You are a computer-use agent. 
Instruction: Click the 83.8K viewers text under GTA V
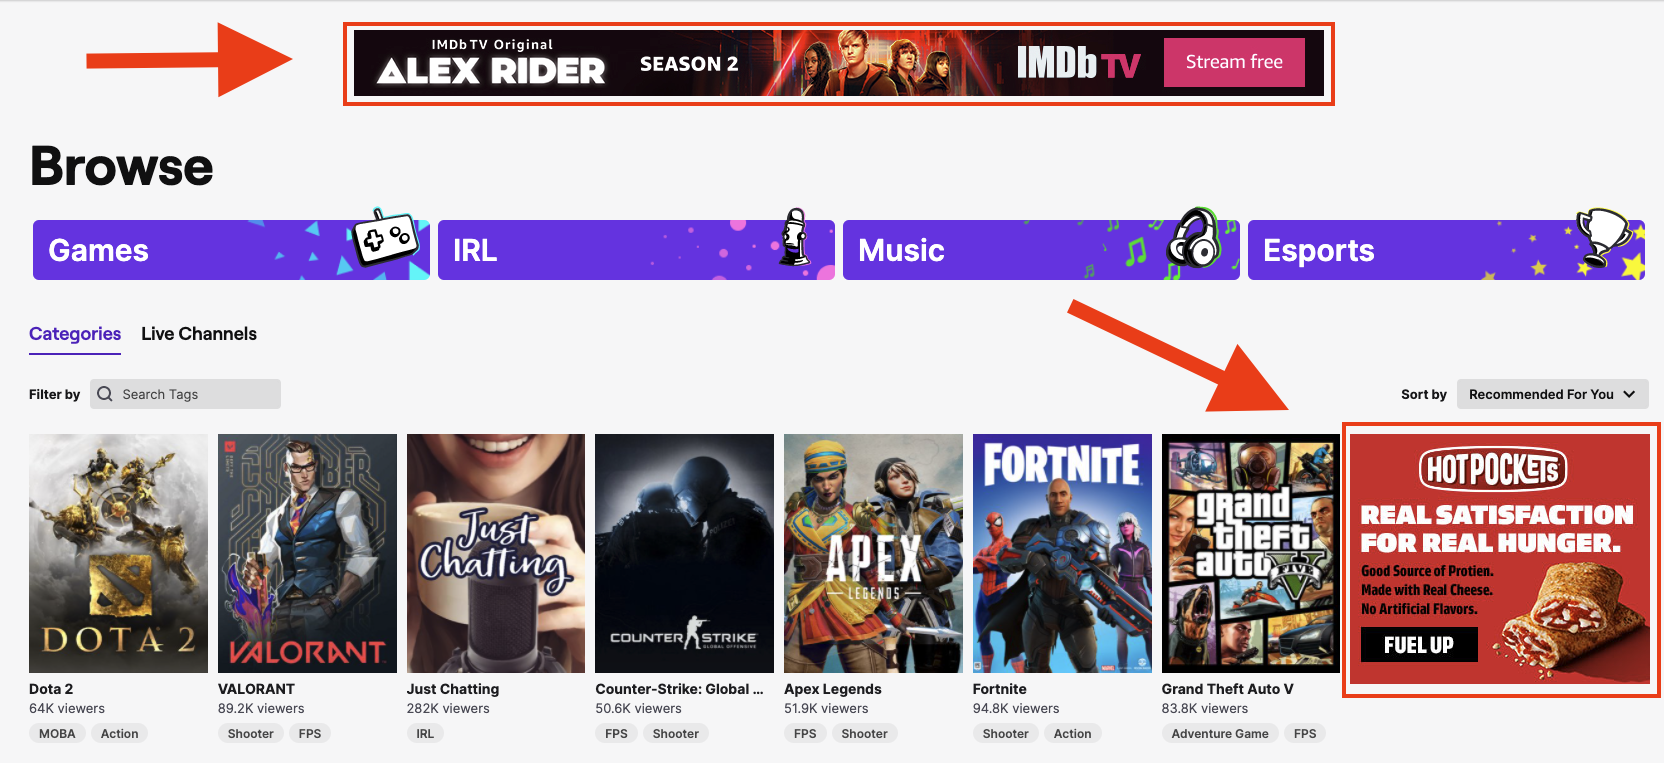click(1205, 708)
